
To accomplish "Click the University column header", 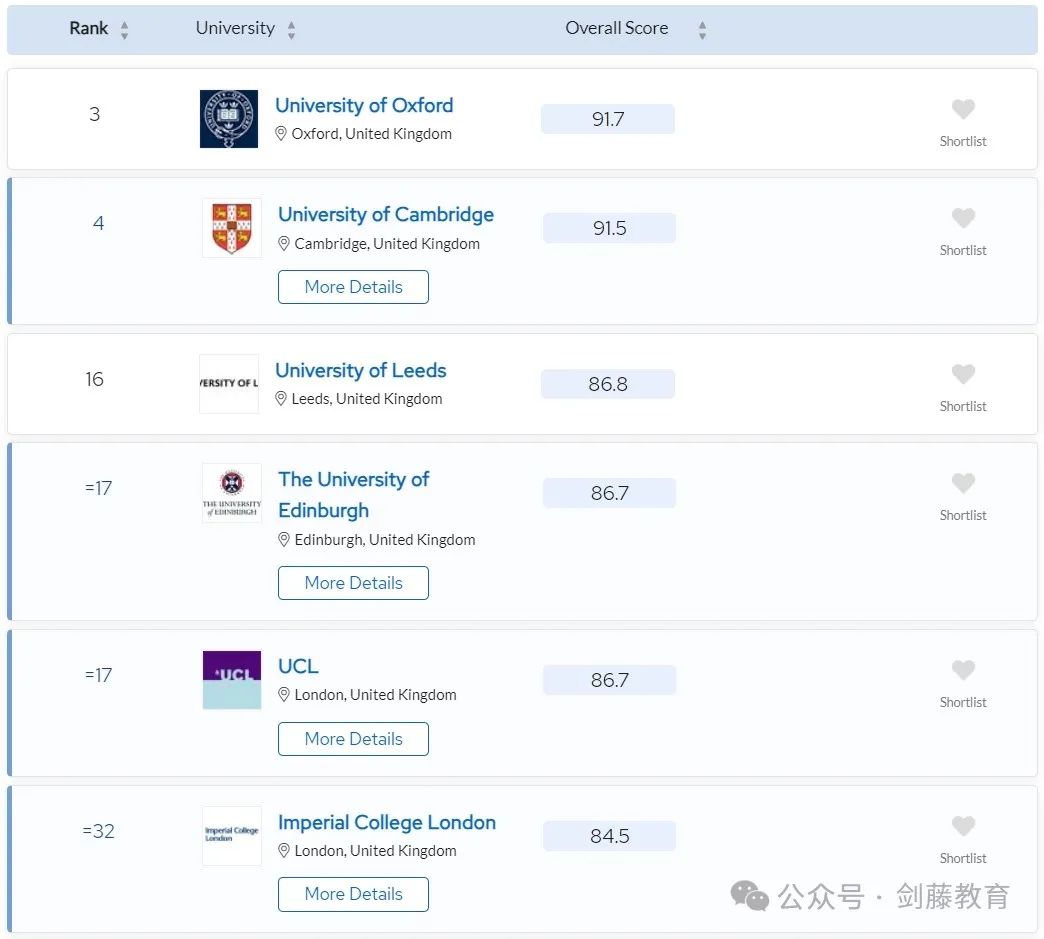I will point(235,28).
